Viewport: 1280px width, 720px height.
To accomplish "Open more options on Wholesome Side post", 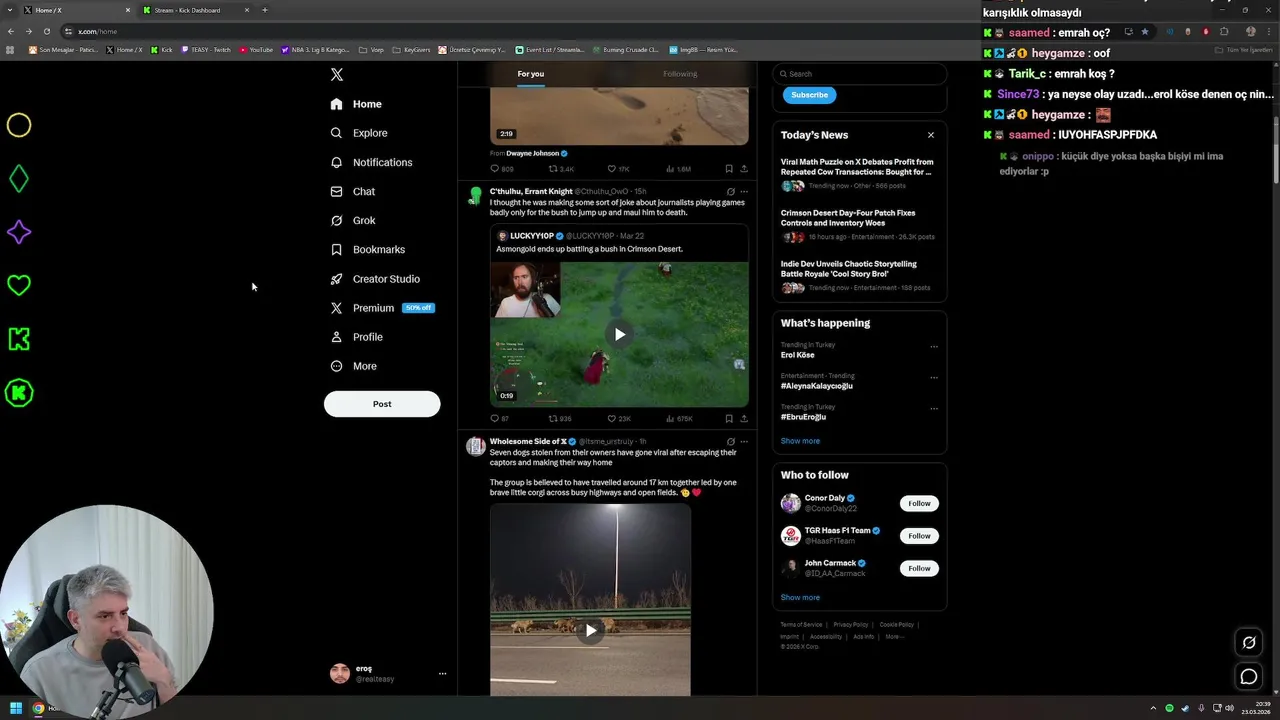I will click(x=744, y=441).
